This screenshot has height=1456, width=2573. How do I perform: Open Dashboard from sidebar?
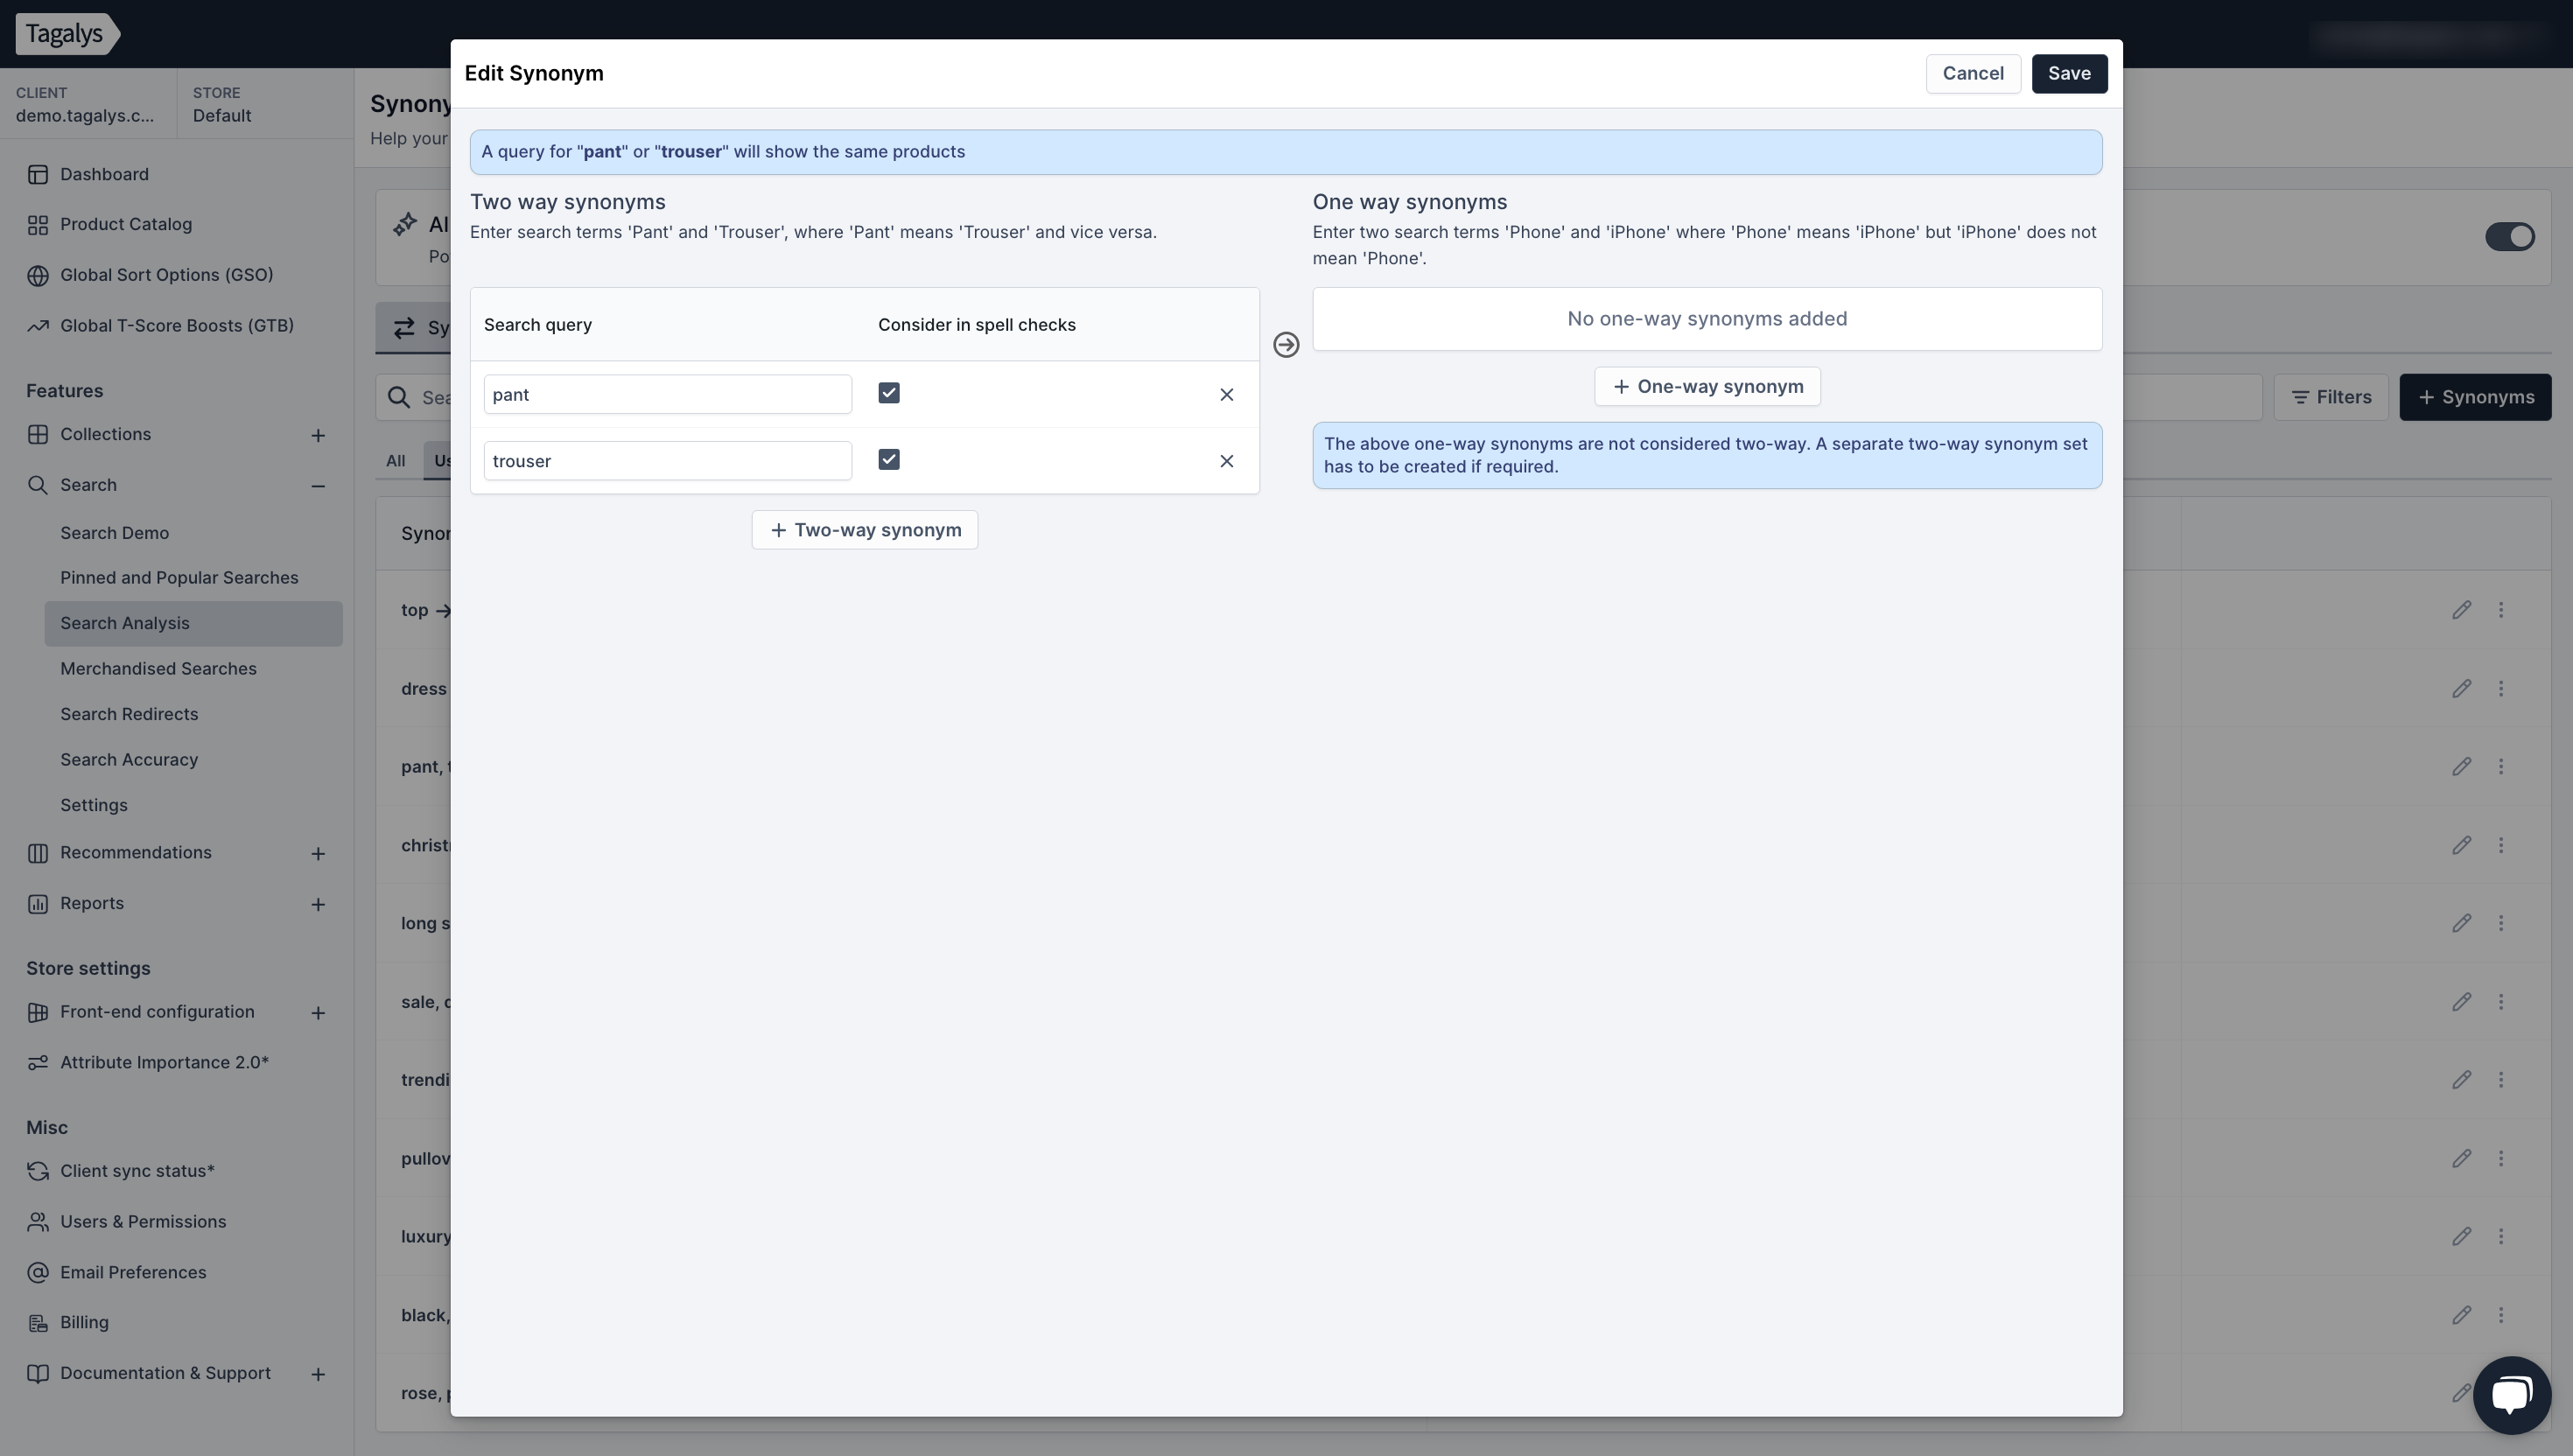tap(104, 174)
